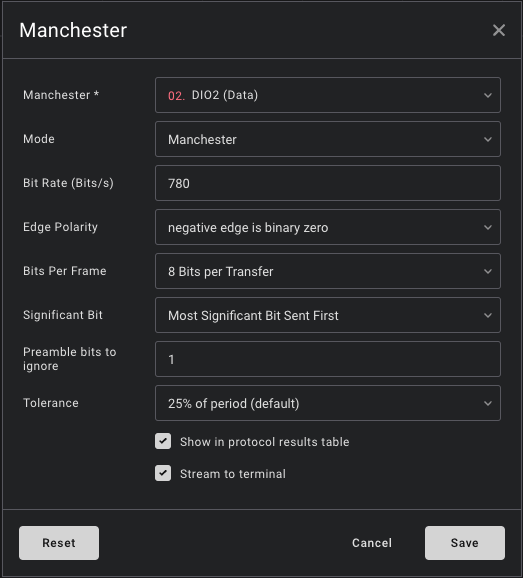Image resolution: width=523 pixels, height=578 pixels.
Task: Focus the Bit Rate field containing 780
Action: coord(328,183)
